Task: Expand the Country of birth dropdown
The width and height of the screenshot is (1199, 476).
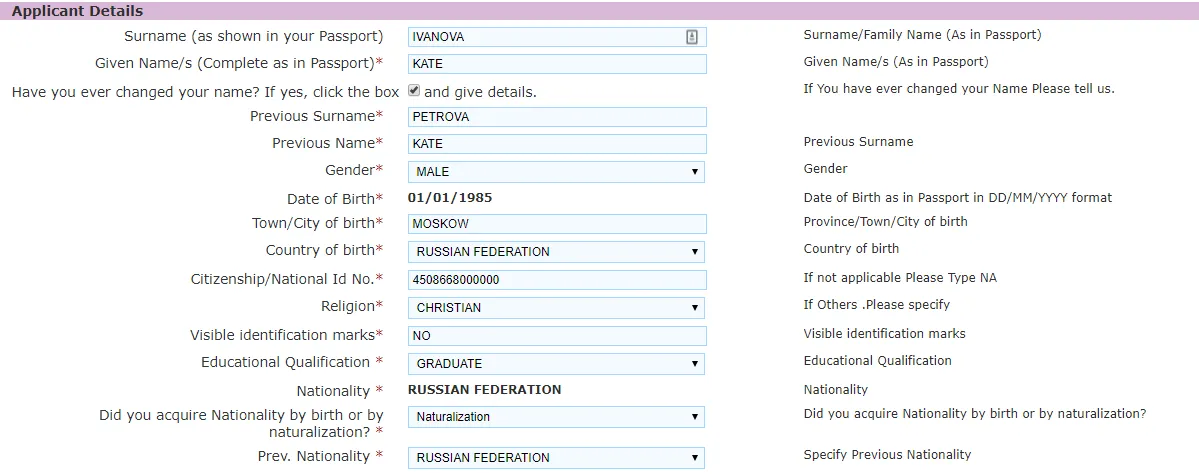Action: 556,252
